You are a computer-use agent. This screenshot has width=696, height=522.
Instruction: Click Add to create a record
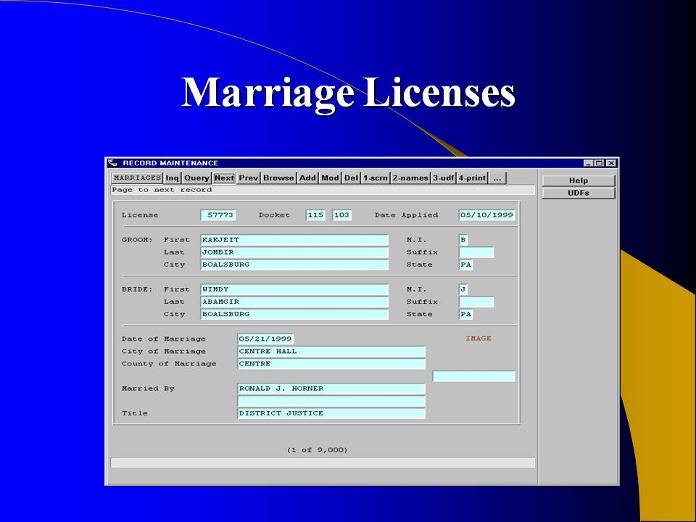[x=308, y=178]
